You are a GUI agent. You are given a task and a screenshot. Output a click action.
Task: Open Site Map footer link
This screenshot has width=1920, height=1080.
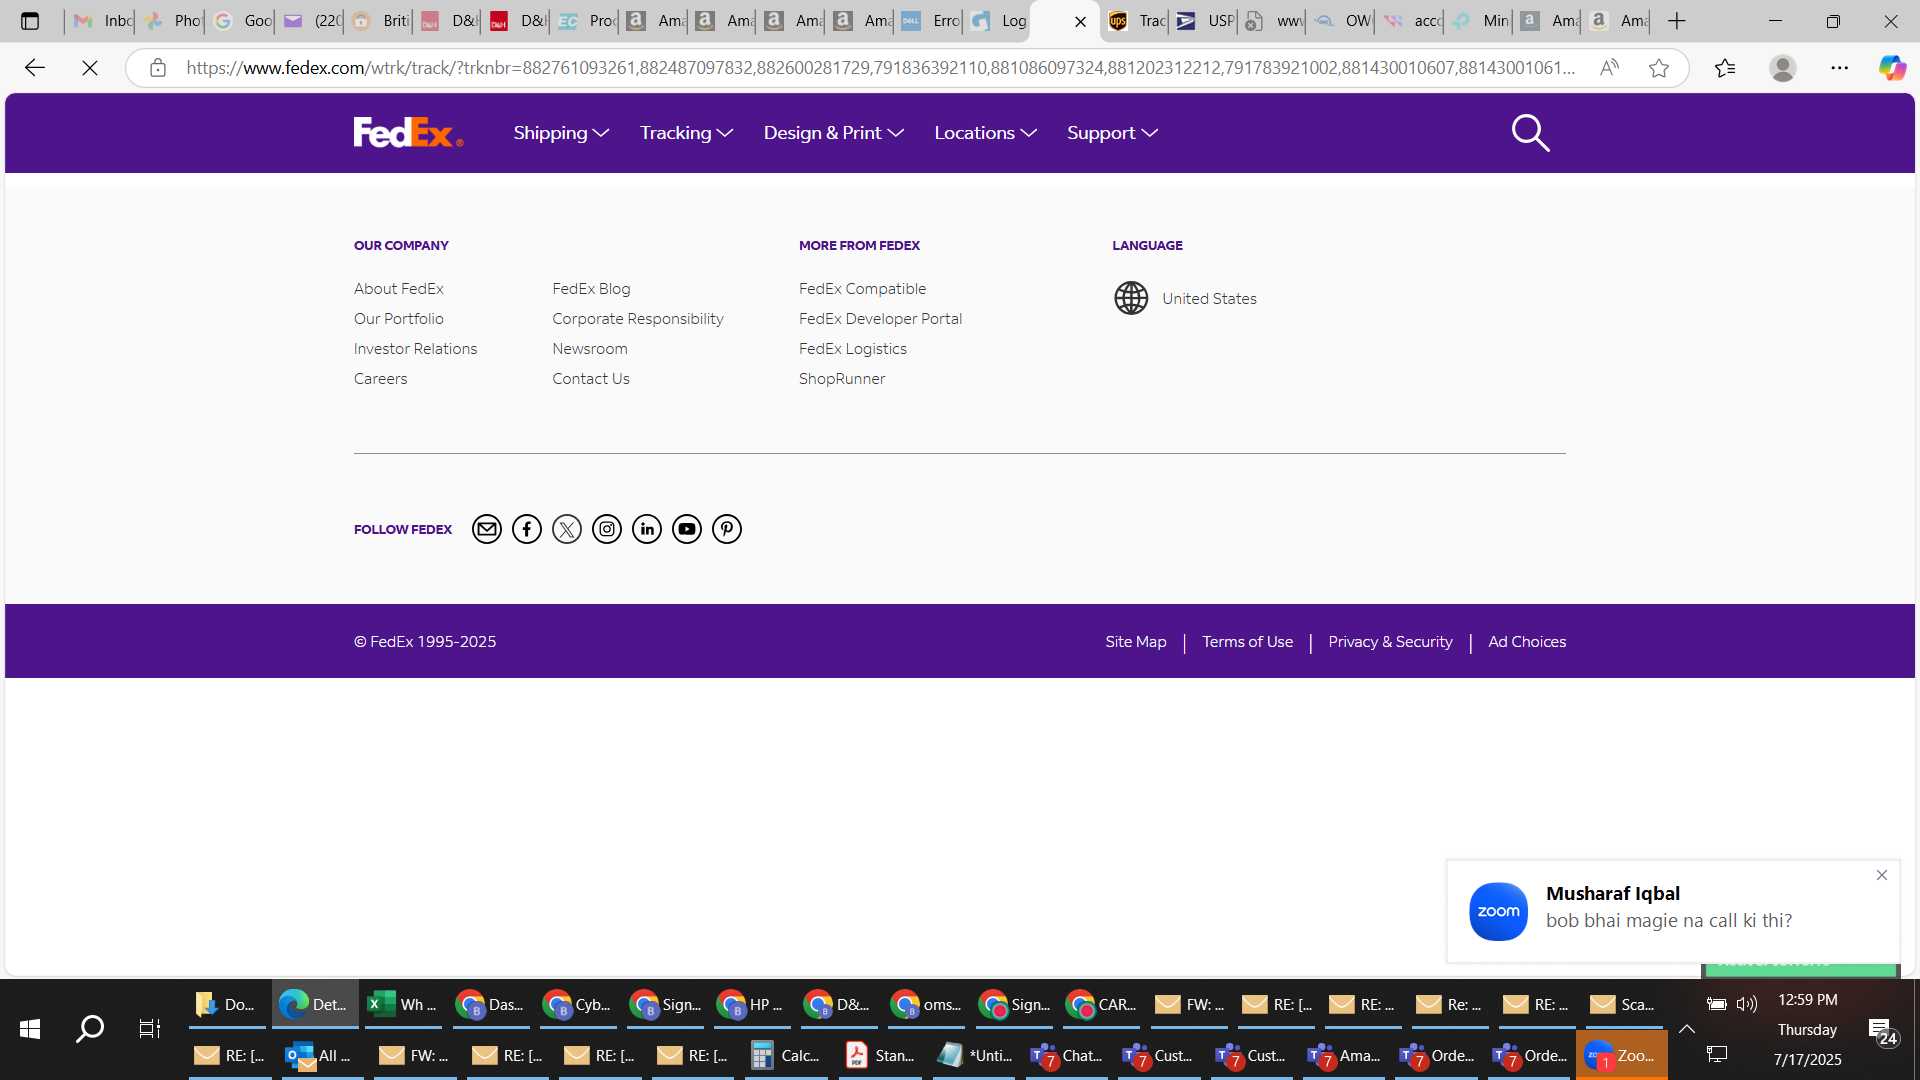(x=1135, y=642)
